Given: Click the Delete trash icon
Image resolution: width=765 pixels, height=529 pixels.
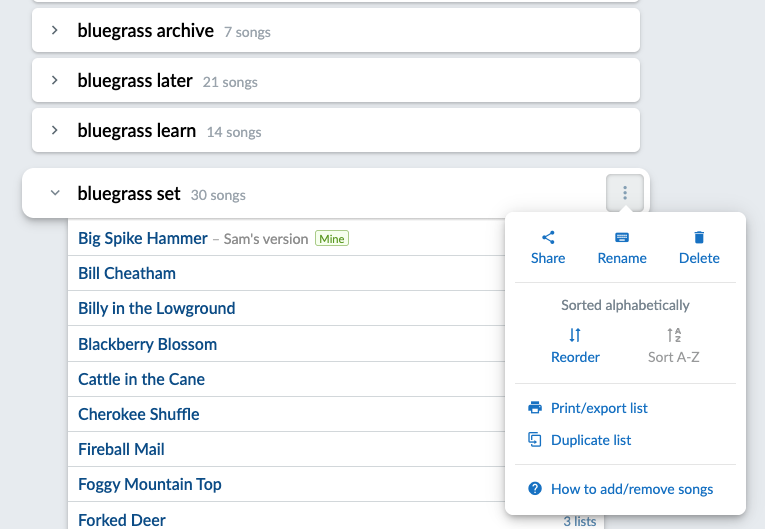Looking at the screenshot, I should click(699, 238).
